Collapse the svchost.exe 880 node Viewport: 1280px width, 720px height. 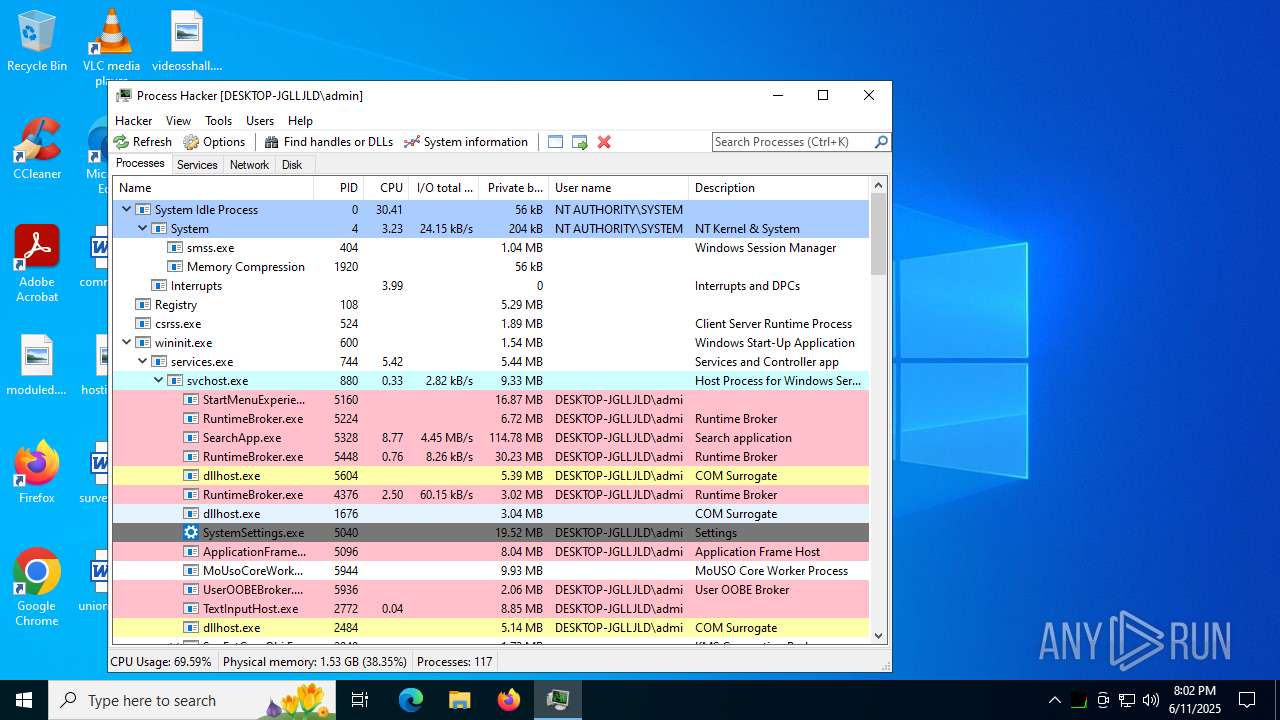158,381
